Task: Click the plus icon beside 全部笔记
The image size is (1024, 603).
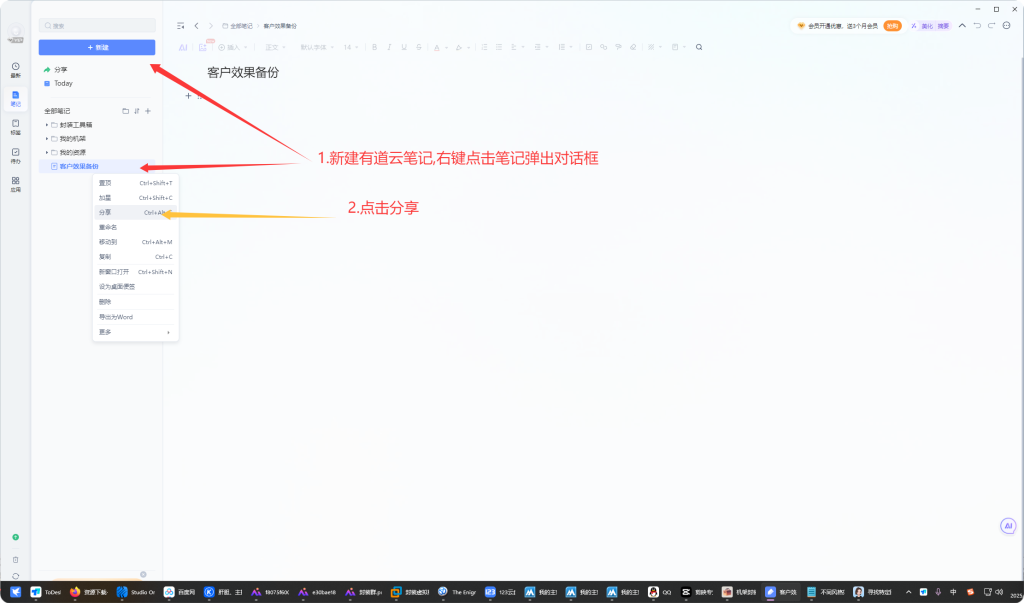Action: pyautogui.click(x=148, y=111)
